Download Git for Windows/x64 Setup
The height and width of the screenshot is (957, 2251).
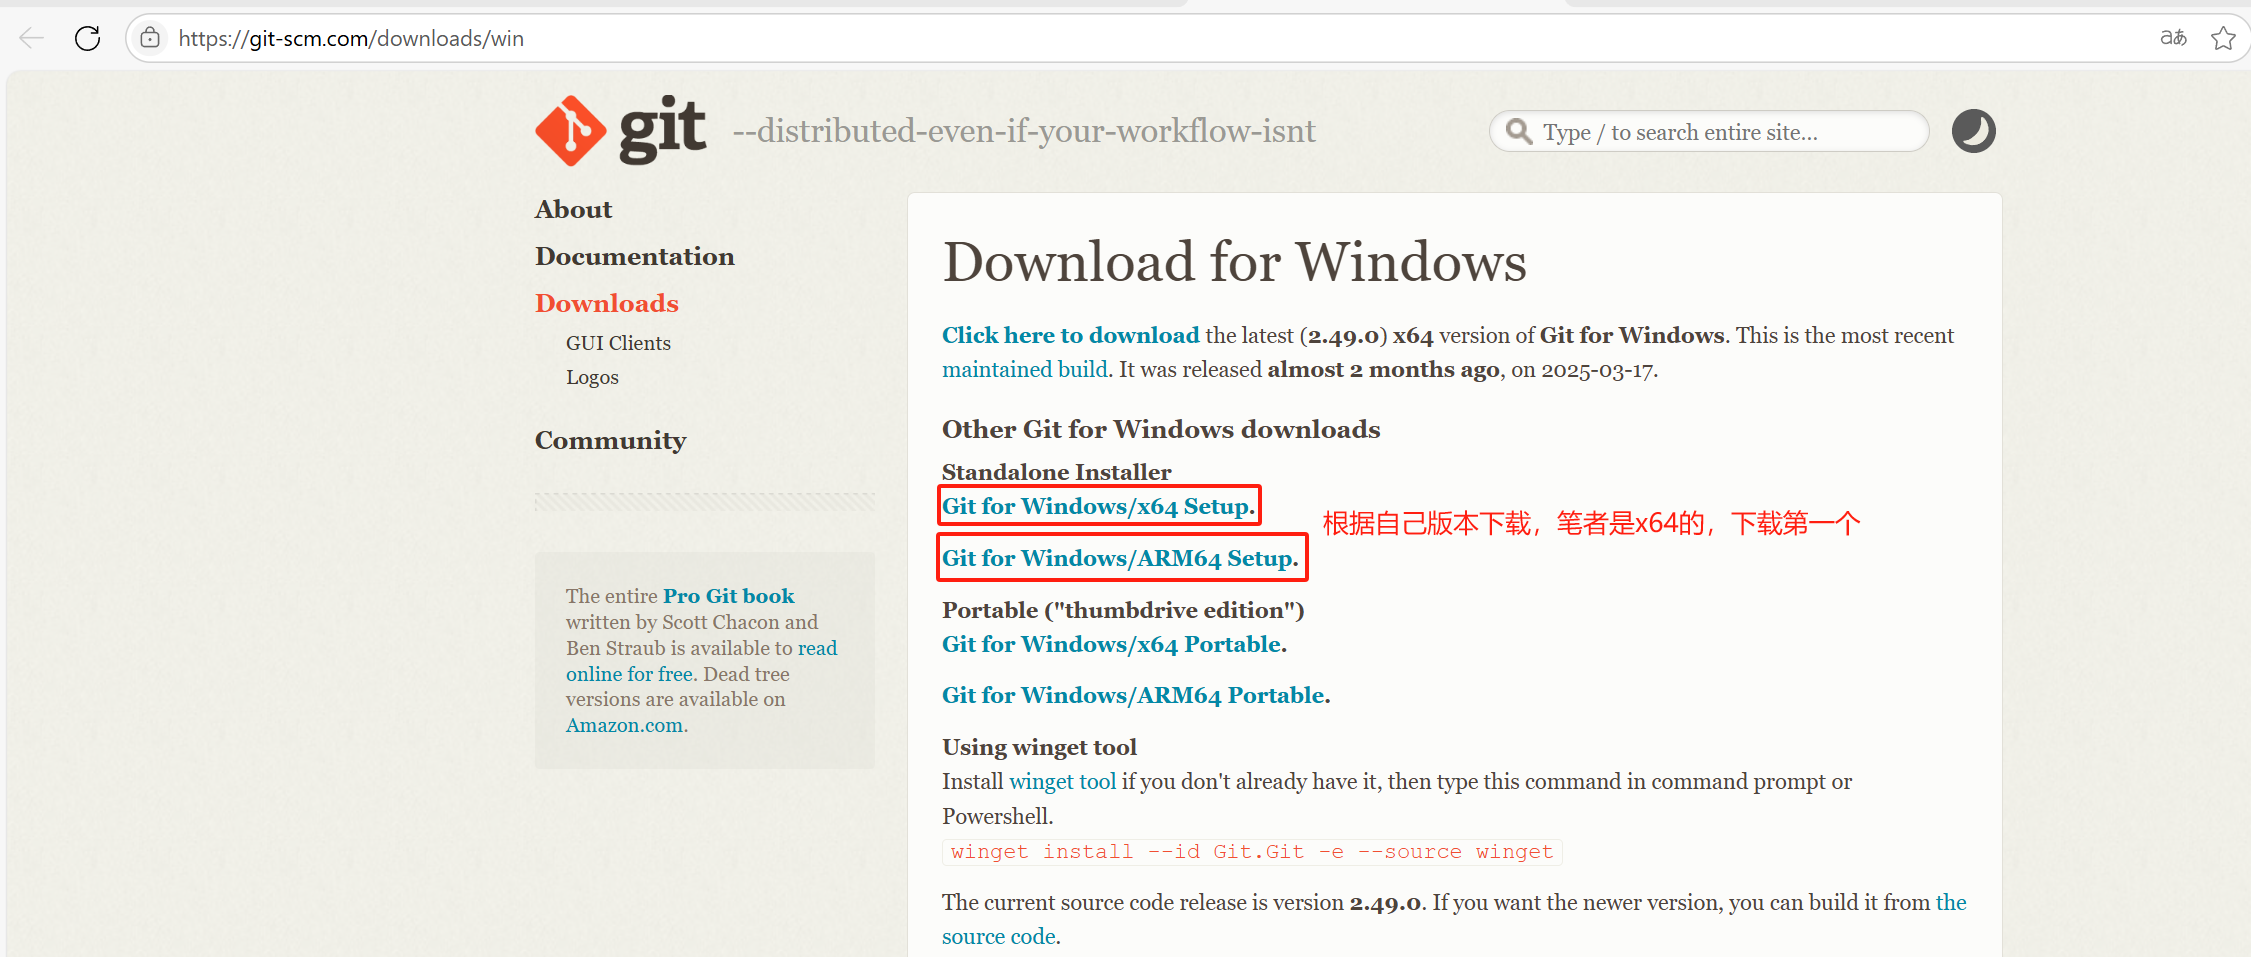click(x=1095, y=506)
